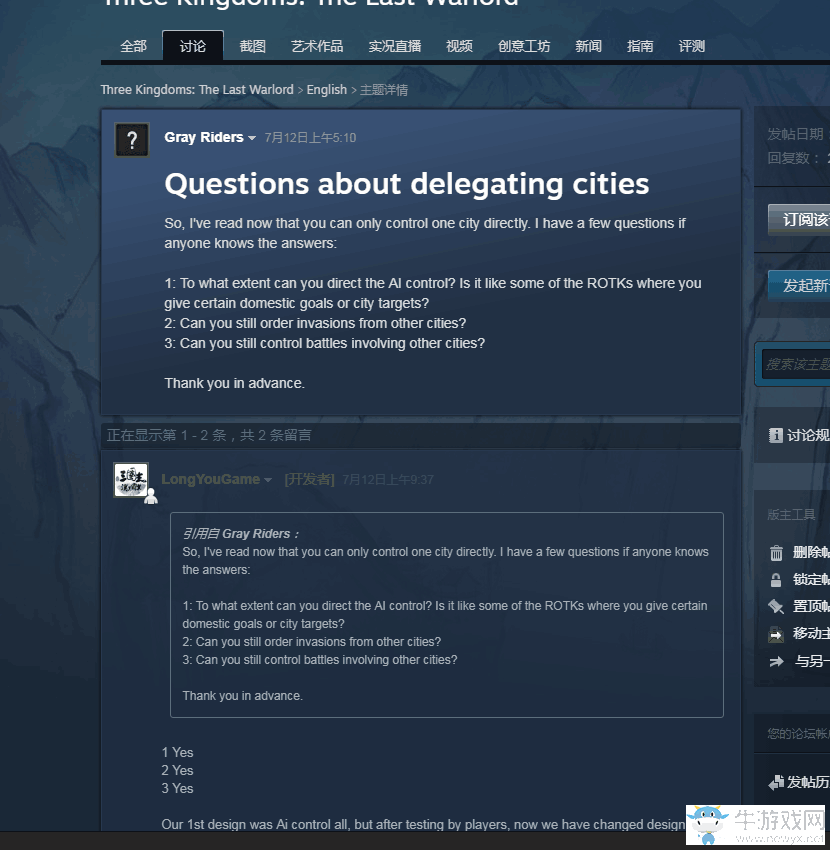
Task: Click the pin thread icon
Action: point(776,607)
